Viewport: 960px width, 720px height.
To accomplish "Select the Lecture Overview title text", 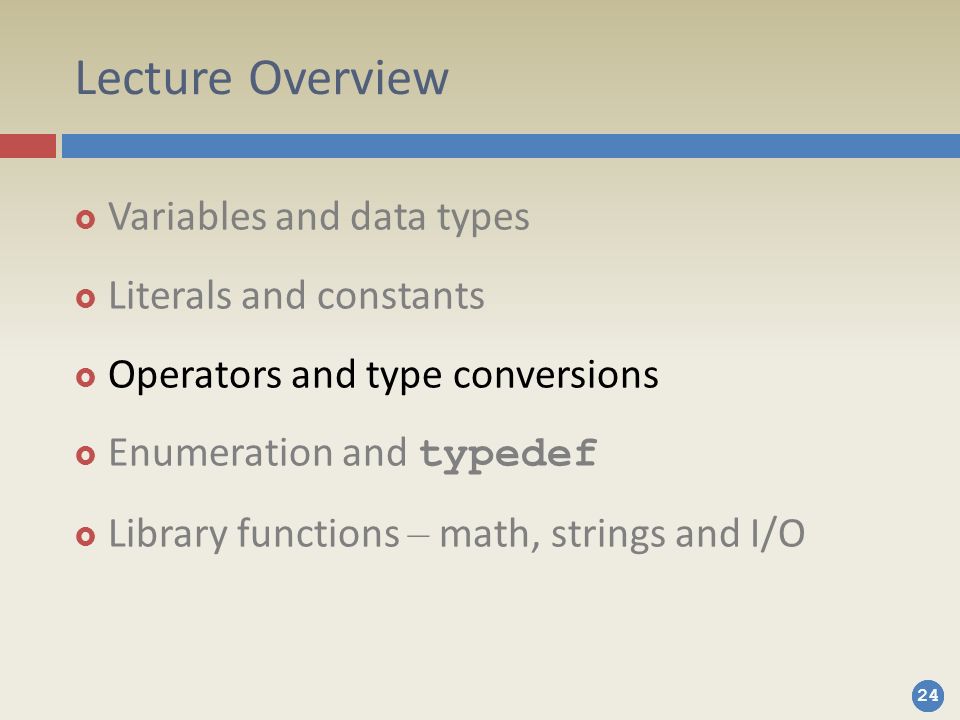I will click(x=261, y=78).
